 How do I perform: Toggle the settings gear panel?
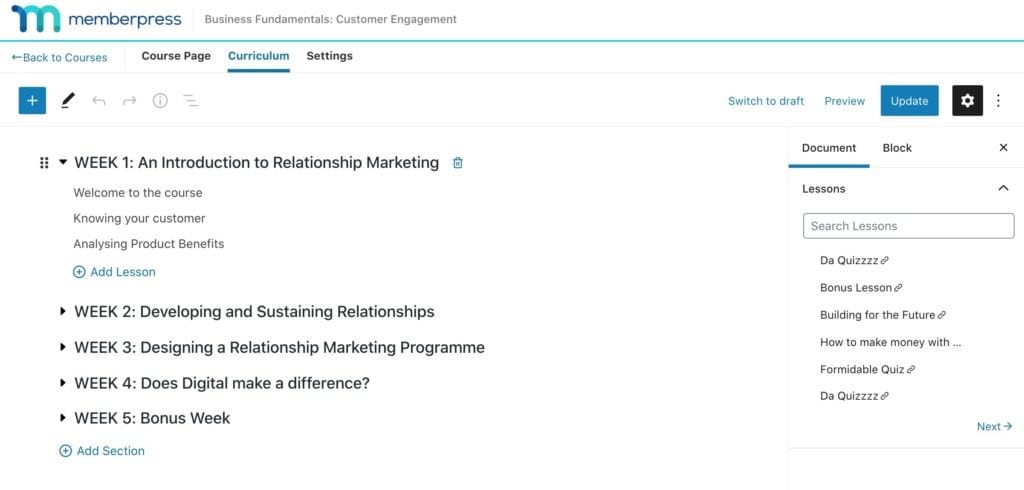967,100
